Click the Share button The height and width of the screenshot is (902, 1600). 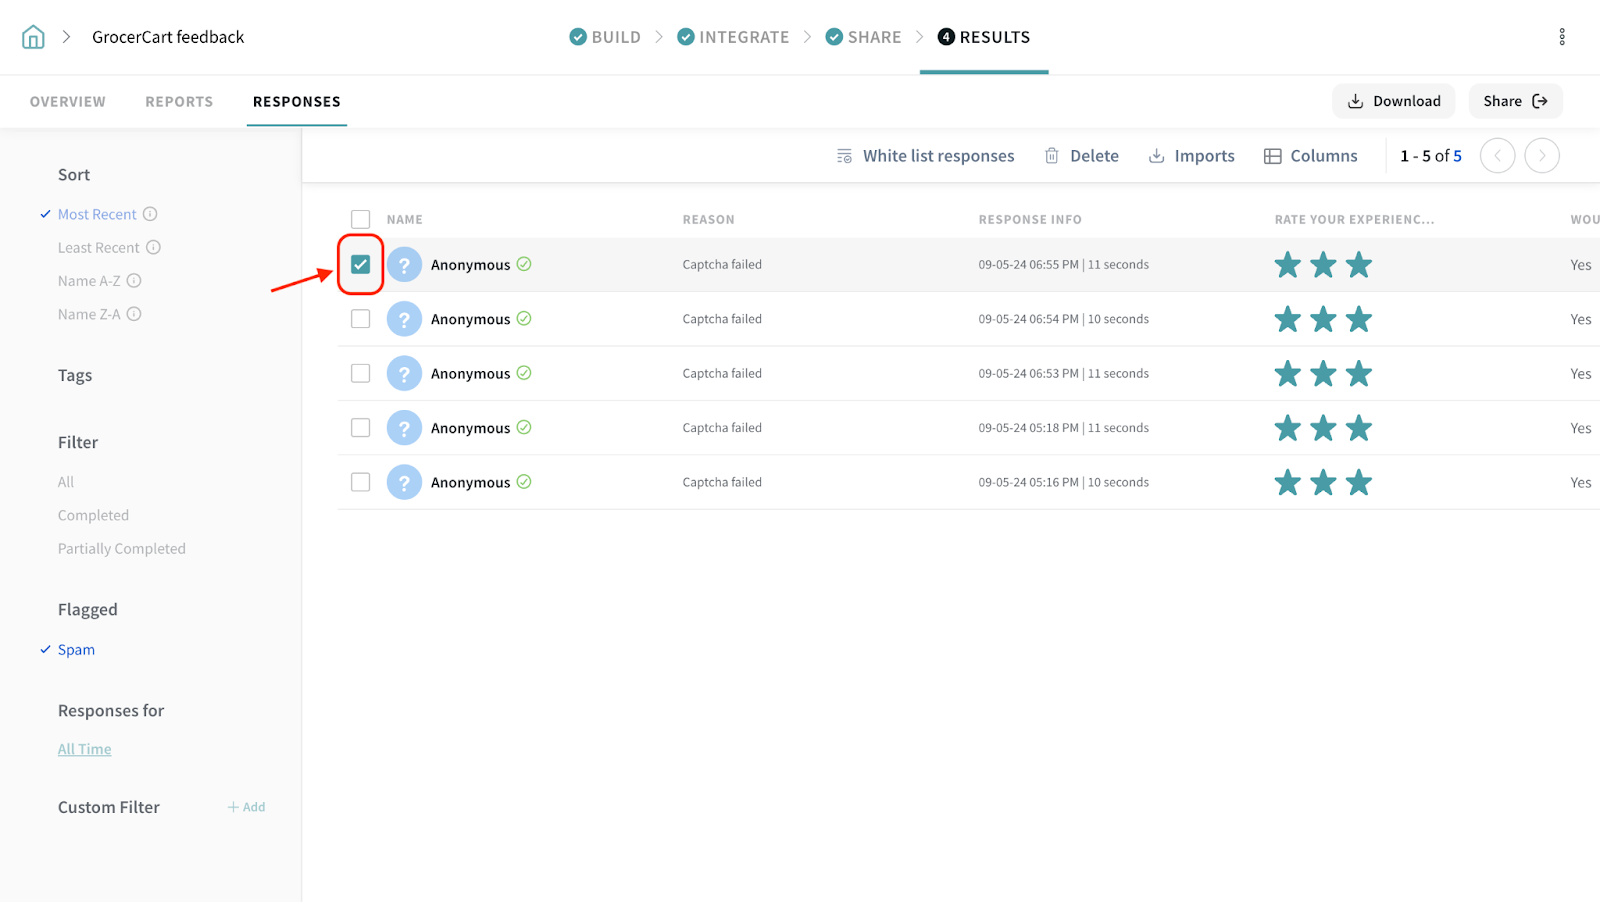(1514, 101)
